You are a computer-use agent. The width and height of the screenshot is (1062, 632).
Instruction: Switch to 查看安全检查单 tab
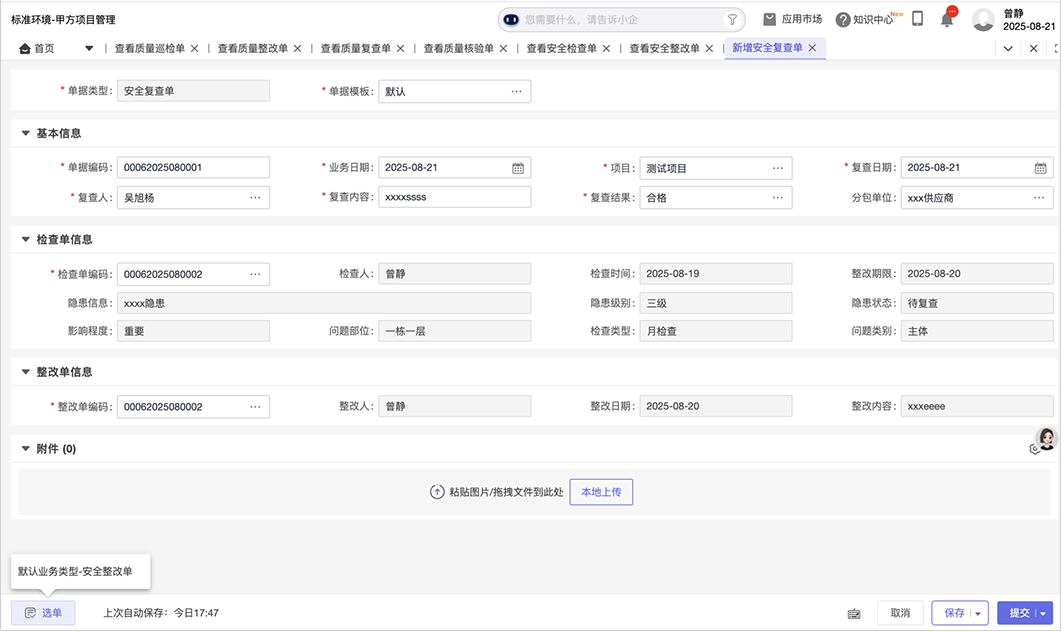click(561, 48)
